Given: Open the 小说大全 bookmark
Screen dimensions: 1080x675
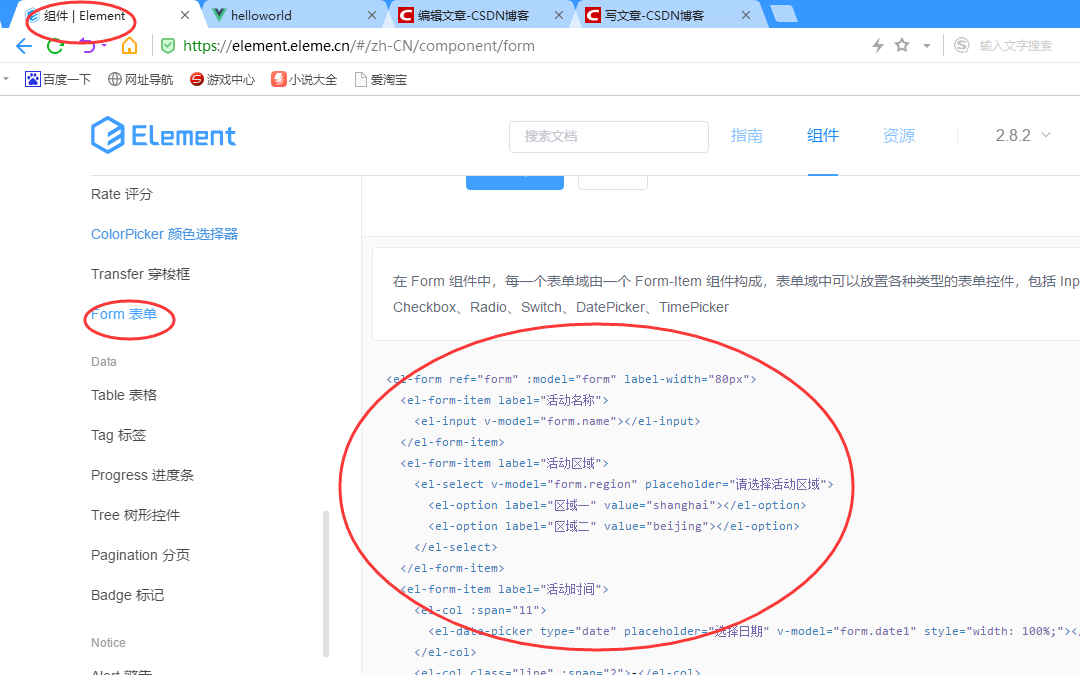Looking at the screenshot, I should coord(304,79).
